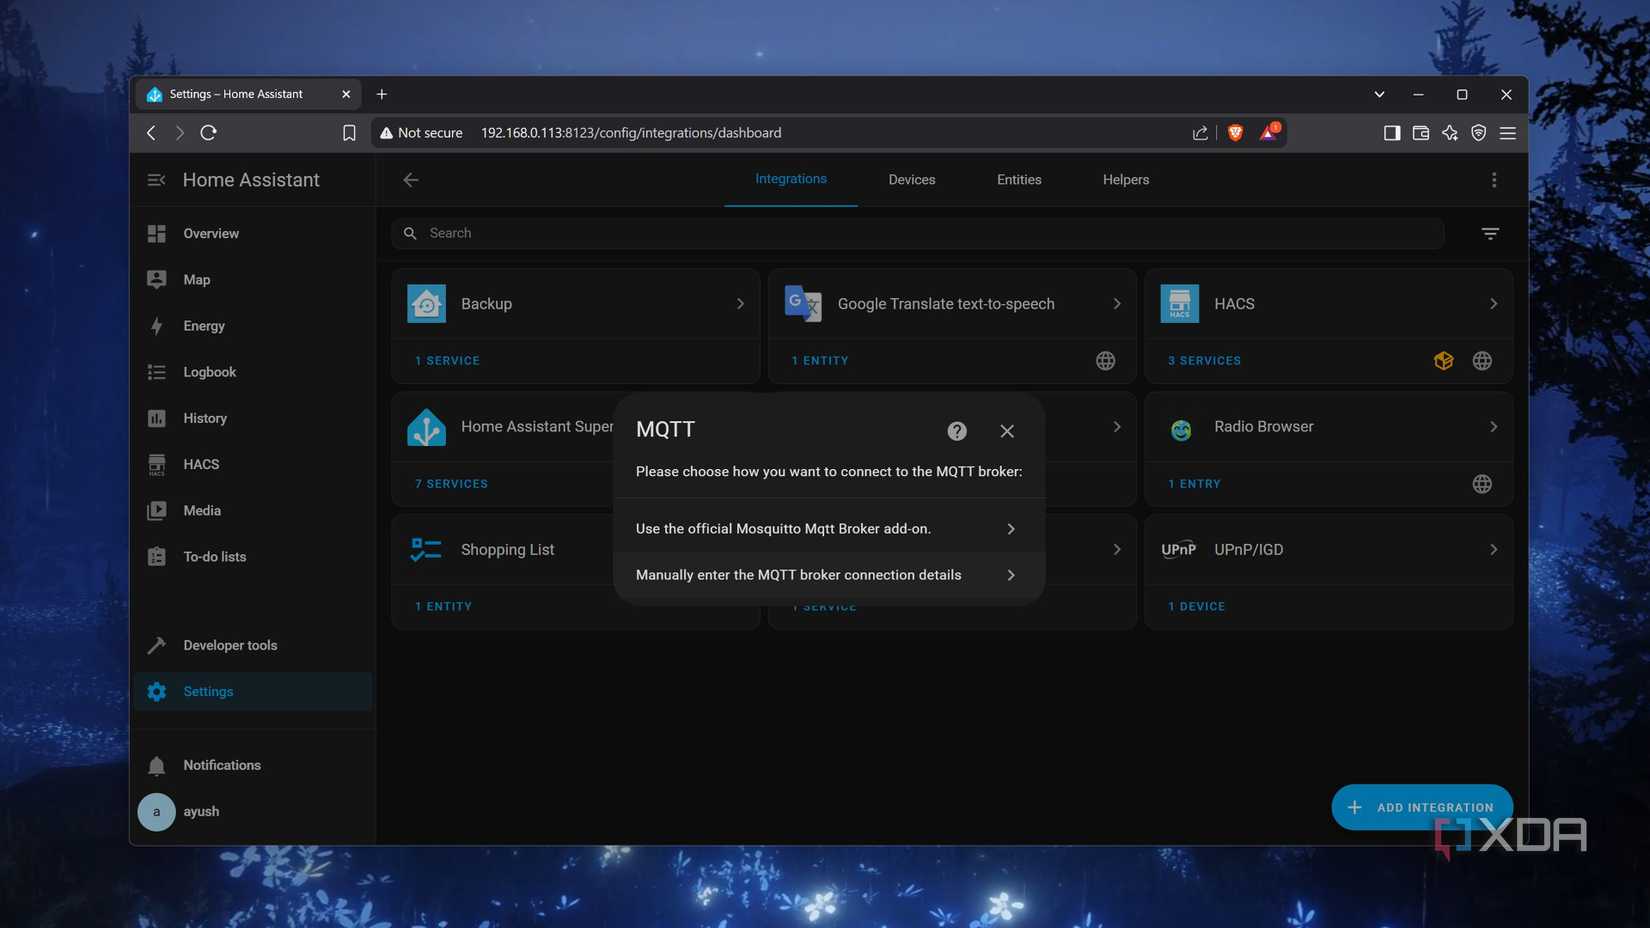
Task: Click the help icon in the MQTT dialog
Action: (956, 430)
